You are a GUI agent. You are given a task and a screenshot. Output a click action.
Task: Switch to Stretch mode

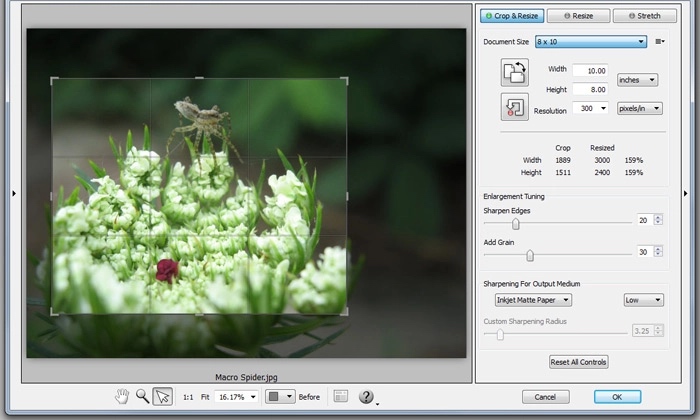[644, 16]
